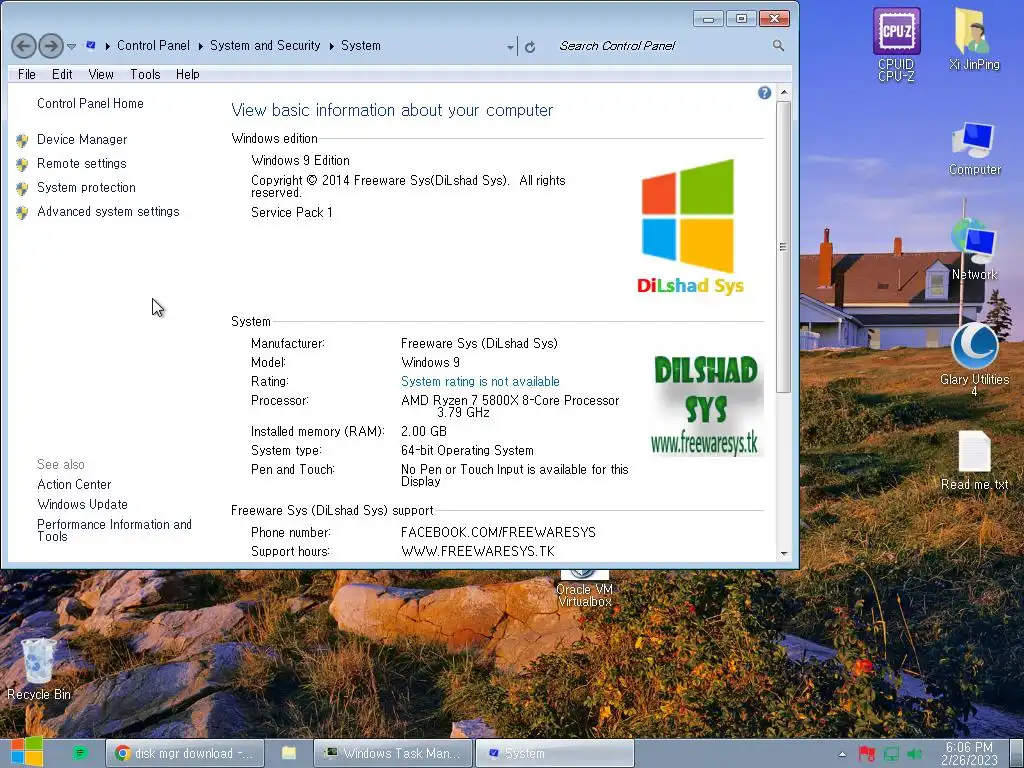This screenshot has height=768, width=1024.
Task: Click '64-bit Operating System' text
Action: [467, 450]
